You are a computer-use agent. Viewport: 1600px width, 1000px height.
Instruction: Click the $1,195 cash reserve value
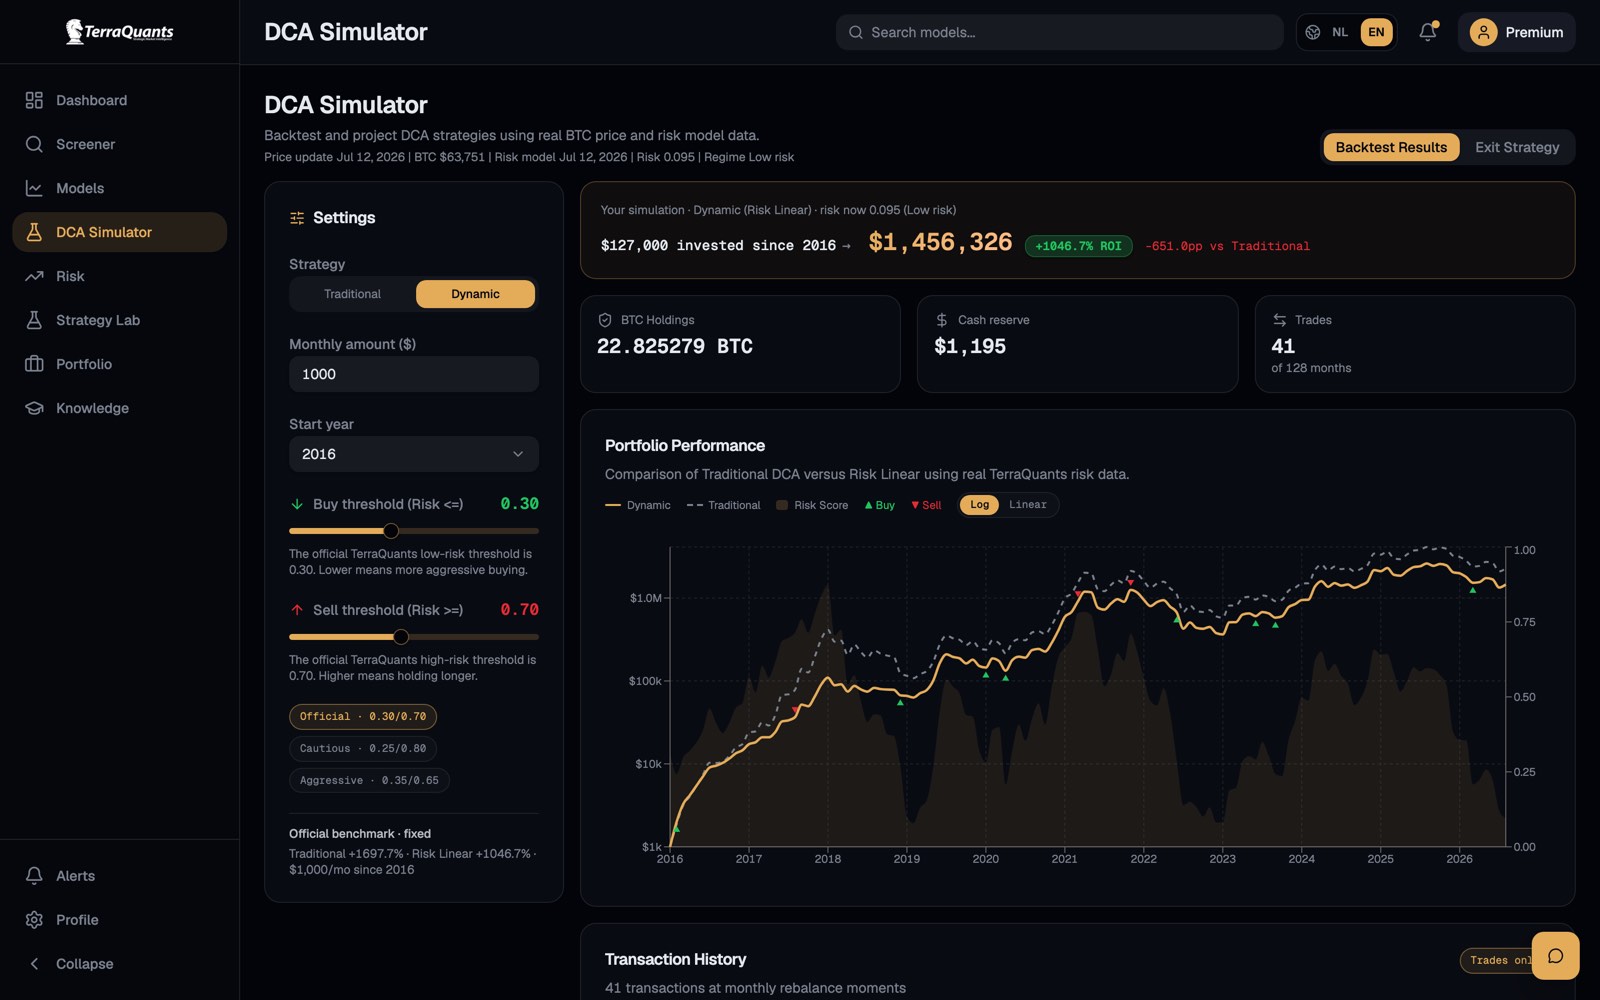coord(970,347)
